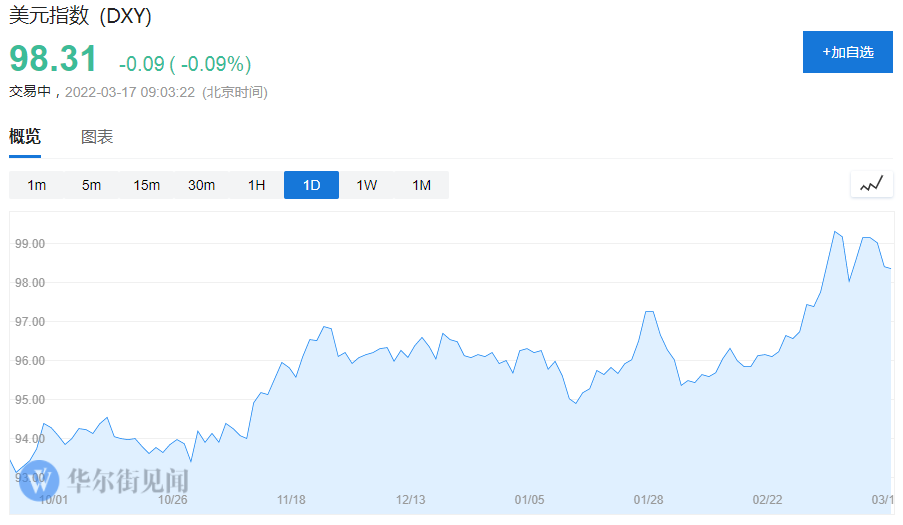Pick the 1H chart interval
Screen dimensions: 903x525
click(x=257, y=185)
